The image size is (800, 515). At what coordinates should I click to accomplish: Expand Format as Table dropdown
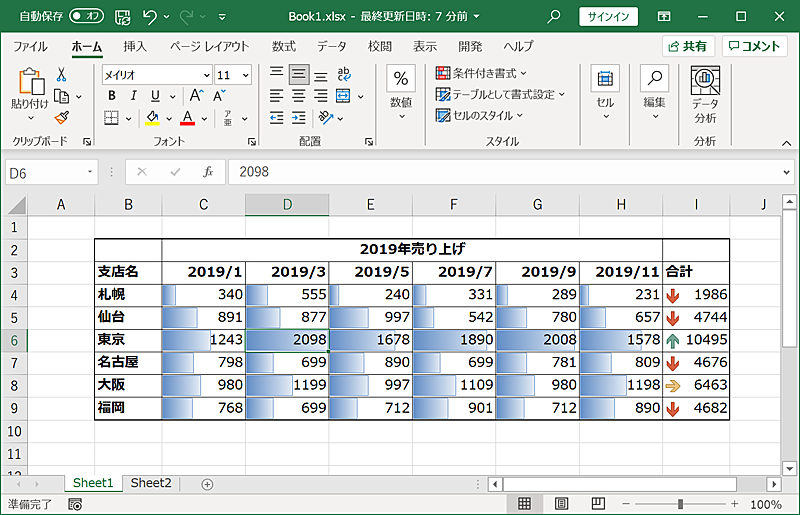click(x=500, y=94)
